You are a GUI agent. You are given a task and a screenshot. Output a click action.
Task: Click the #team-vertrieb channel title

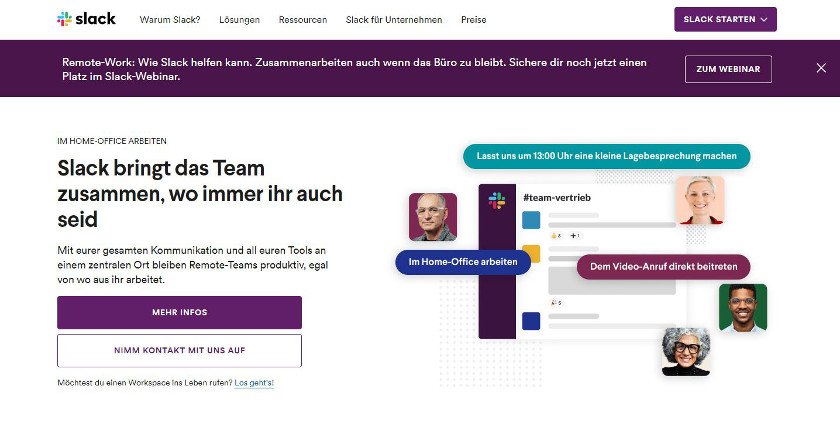[x=557, y=198]
